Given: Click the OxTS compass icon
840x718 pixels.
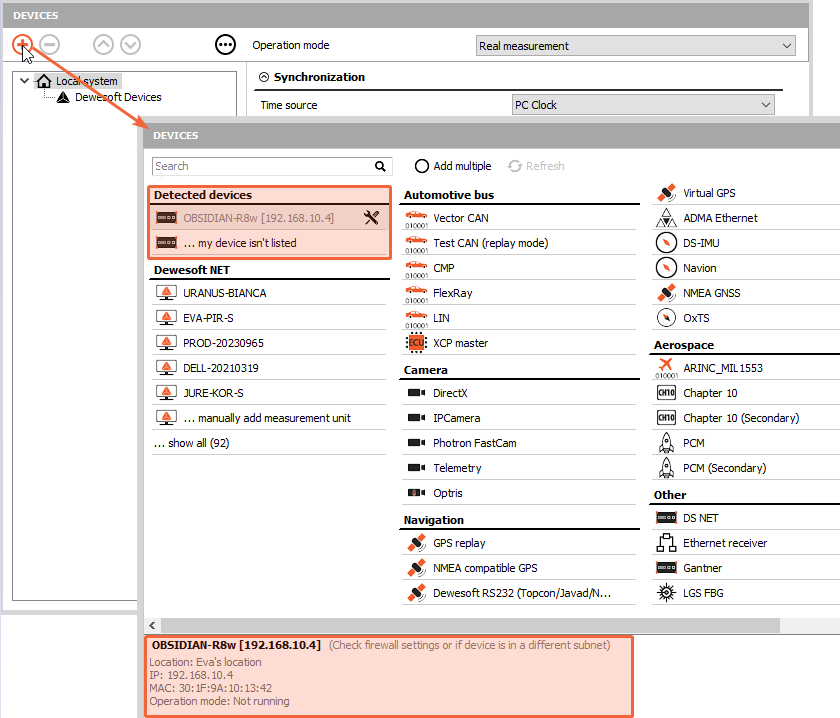Looking at the screenshot, I should (x=666, y=318).
